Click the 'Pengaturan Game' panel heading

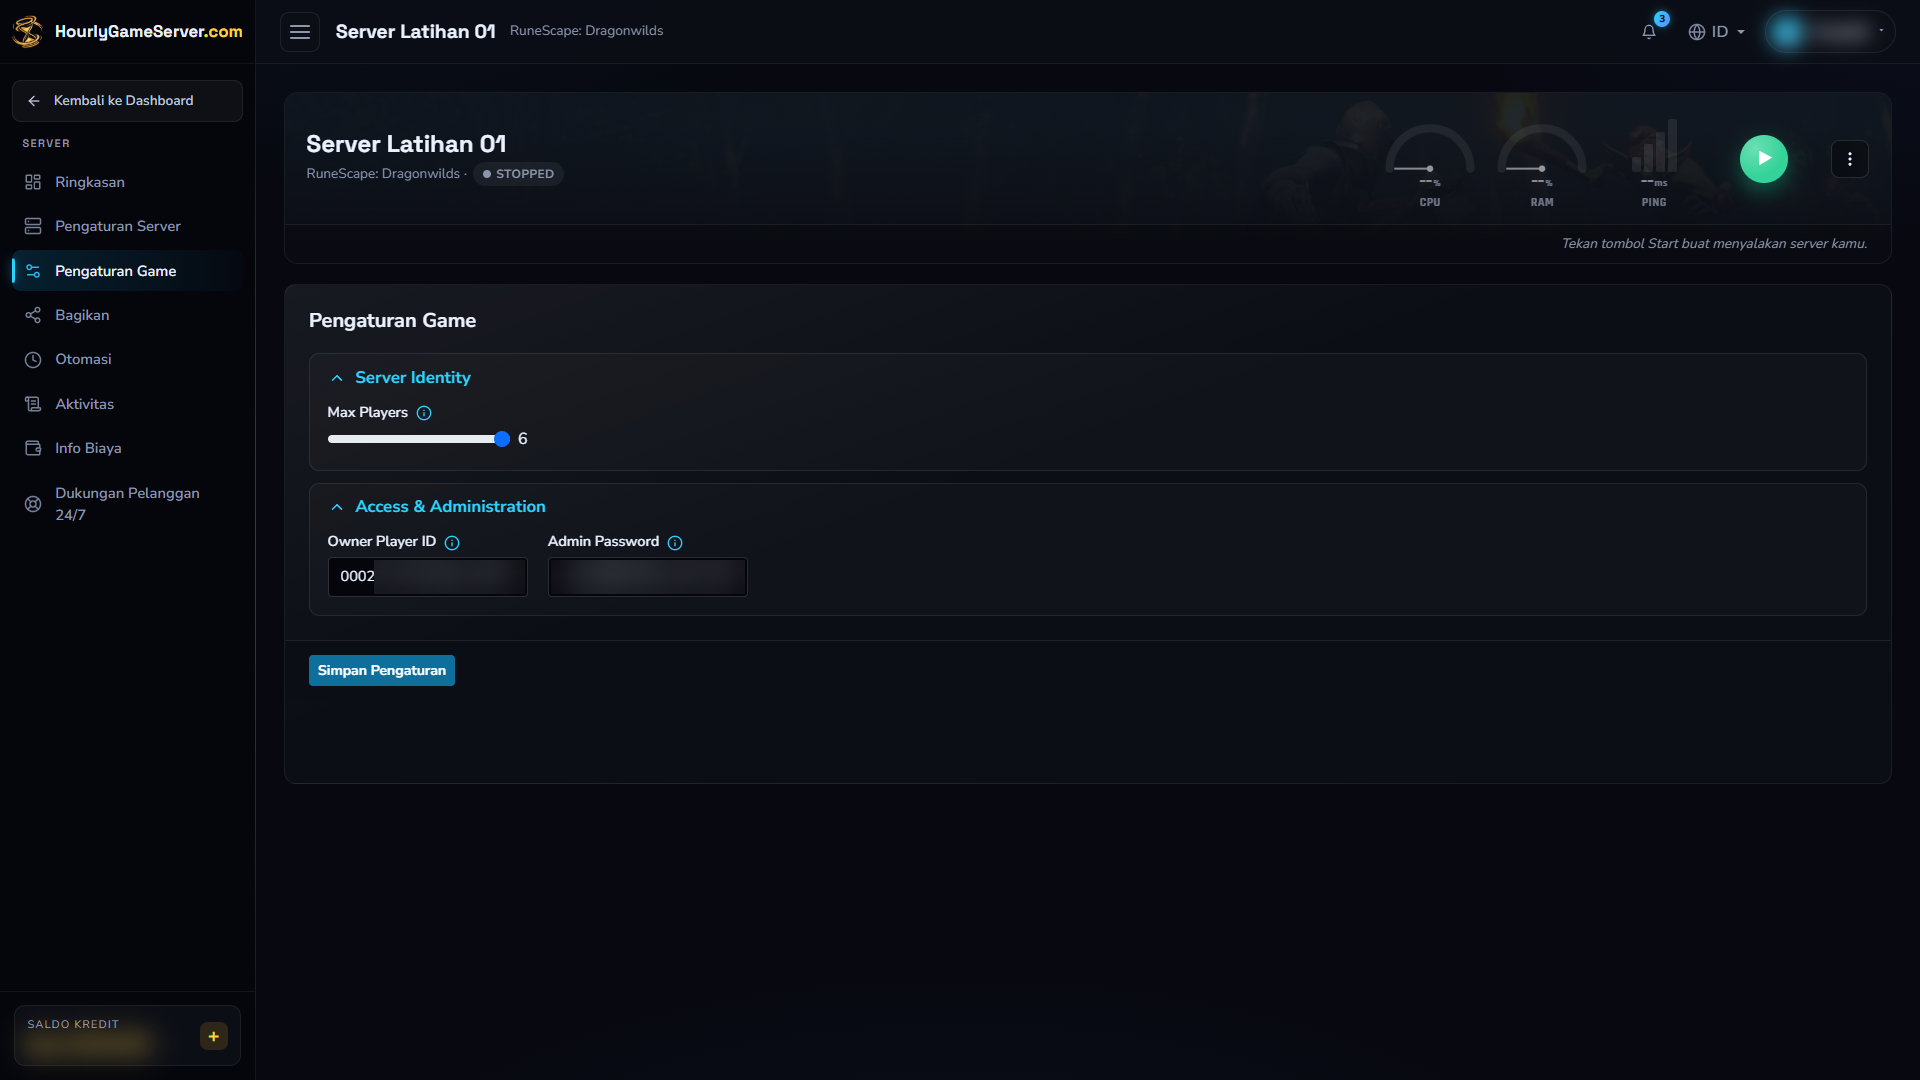click(392, 321)
